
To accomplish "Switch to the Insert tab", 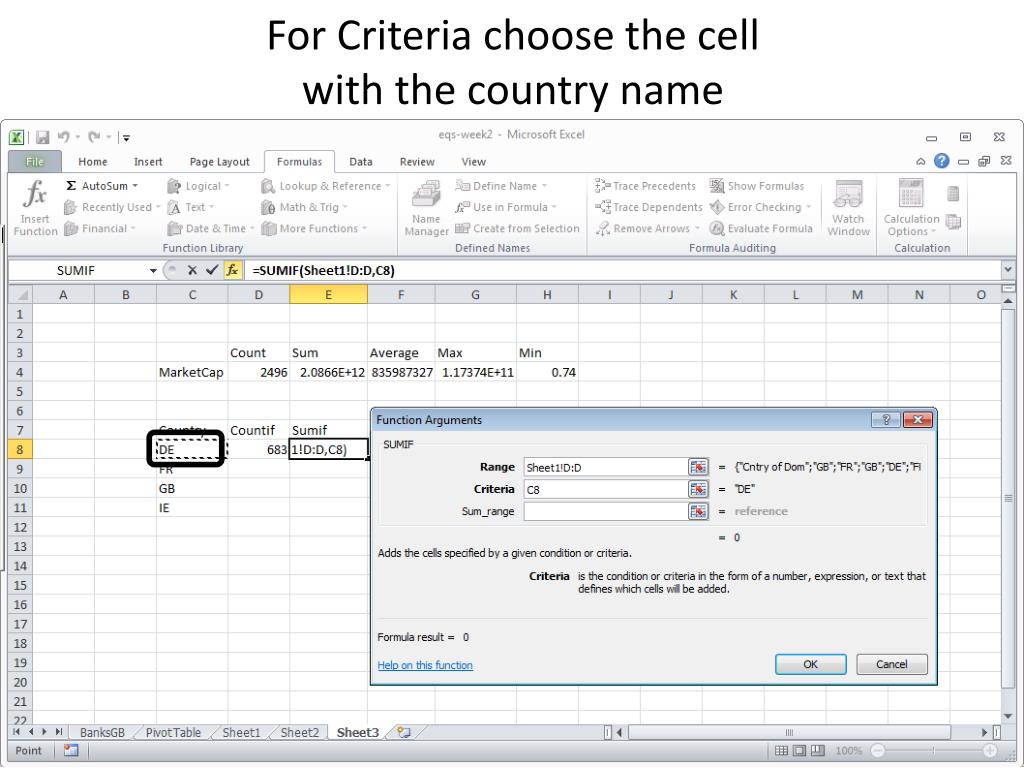I will (x=148, y=162).
